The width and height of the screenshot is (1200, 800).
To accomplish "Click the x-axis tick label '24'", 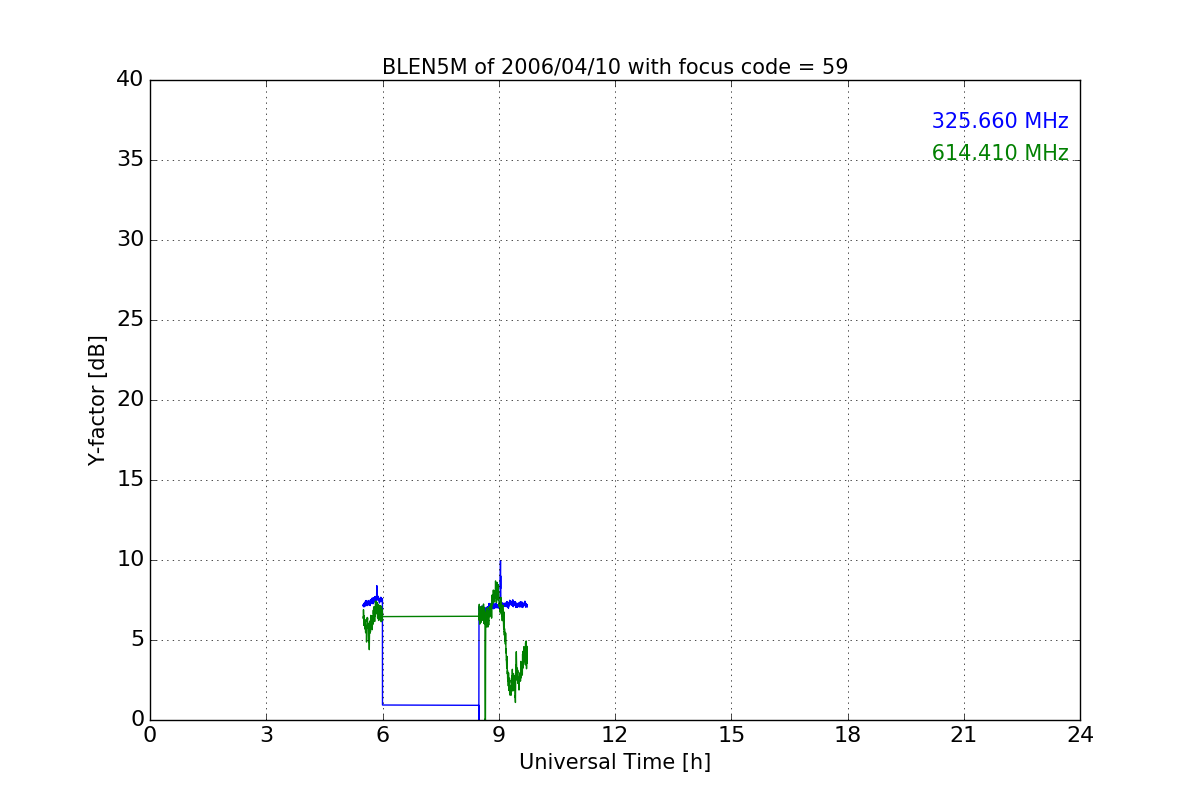I will tap(1080, 735).
